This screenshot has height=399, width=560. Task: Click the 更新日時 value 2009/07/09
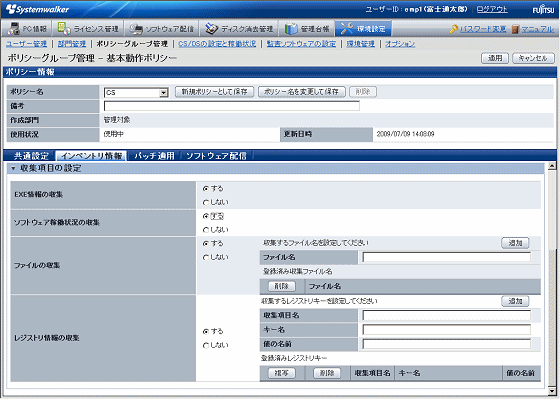[x=405, y=134]
